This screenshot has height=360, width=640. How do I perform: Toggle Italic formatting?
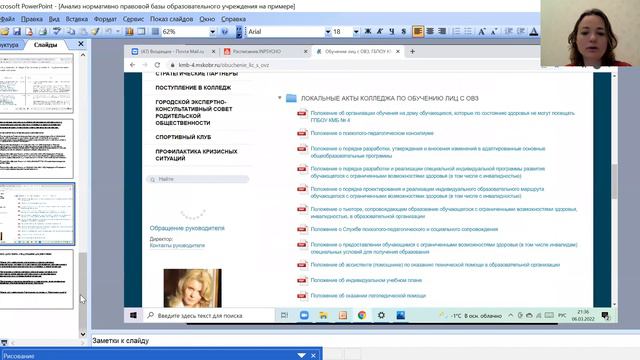click(x=380, y=31)
